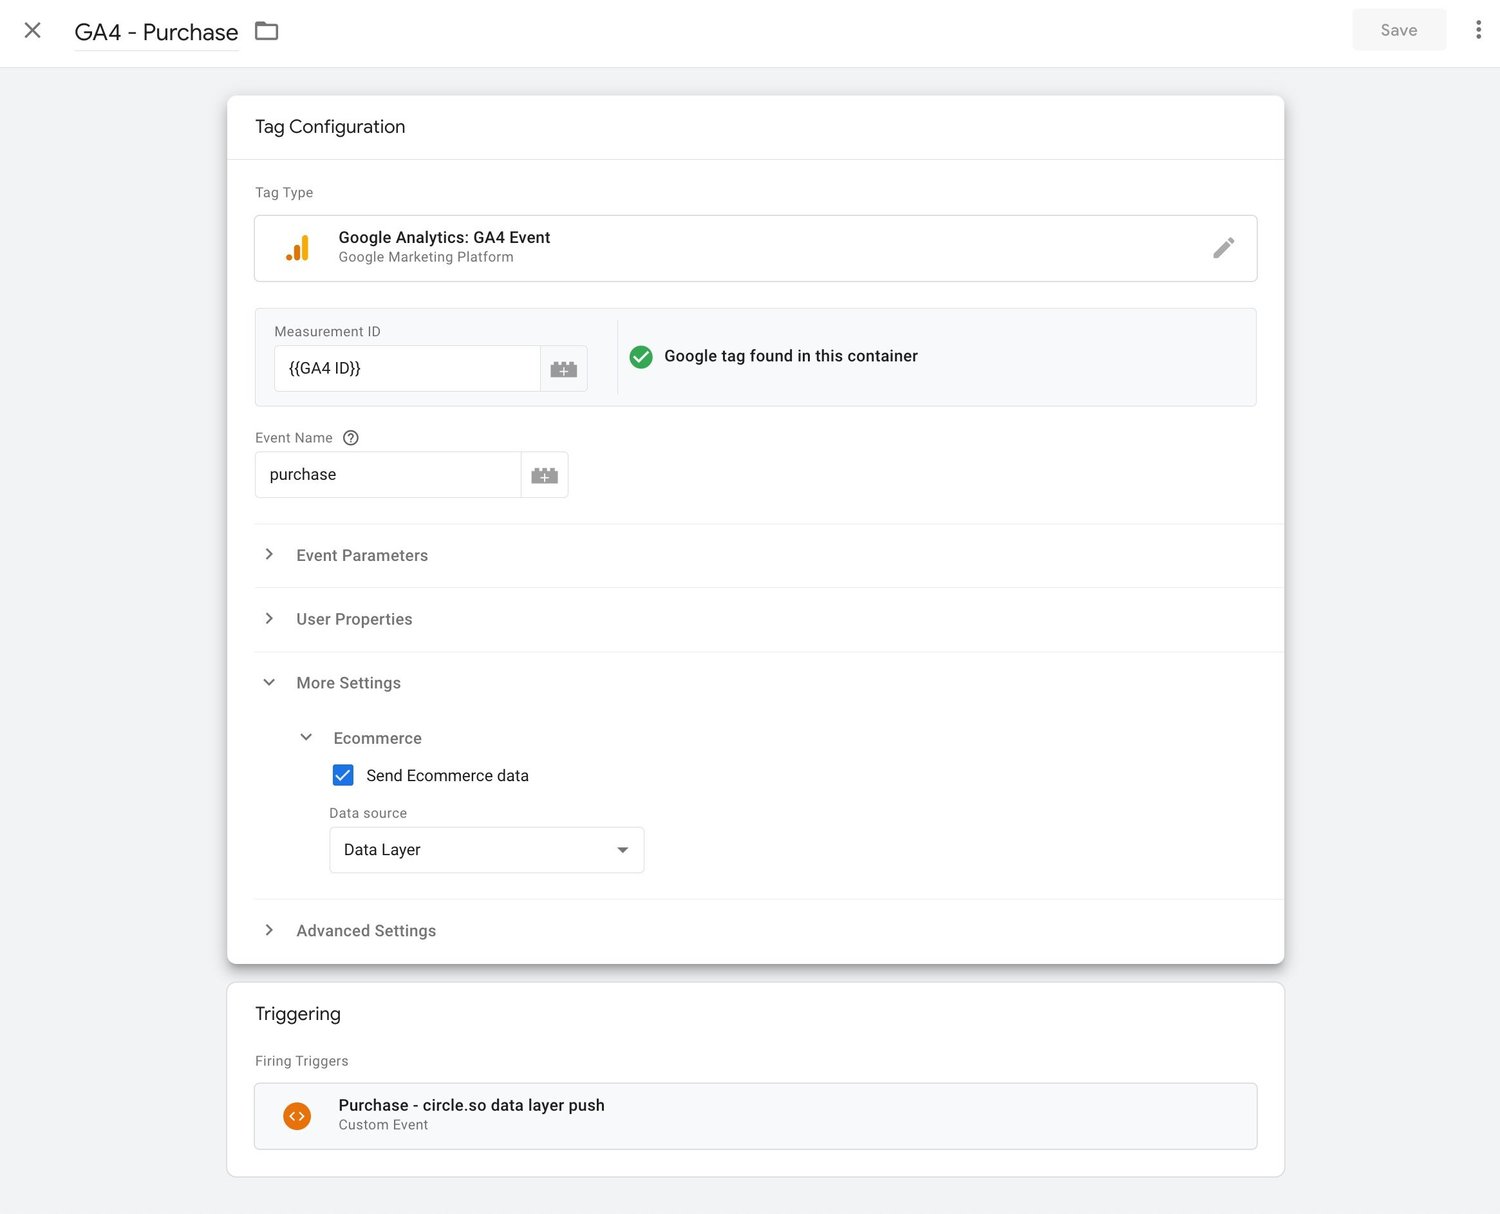The height and width of the screenshot is (1214, 1500).
Task: Close the tag editor with the X icon
Action: (32, 30)
